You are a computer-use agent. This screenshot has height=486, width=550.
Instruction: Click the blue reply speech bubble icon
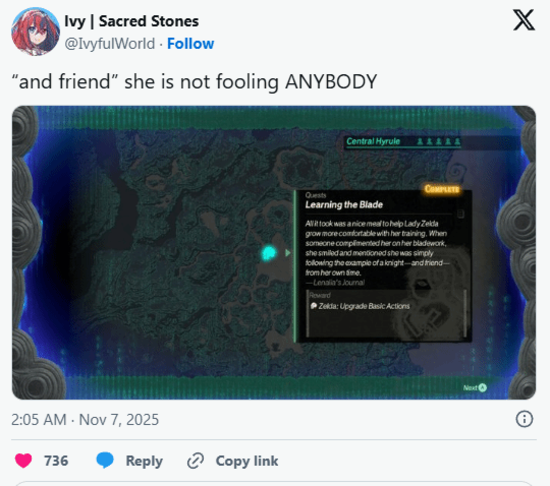pos(105,460)
